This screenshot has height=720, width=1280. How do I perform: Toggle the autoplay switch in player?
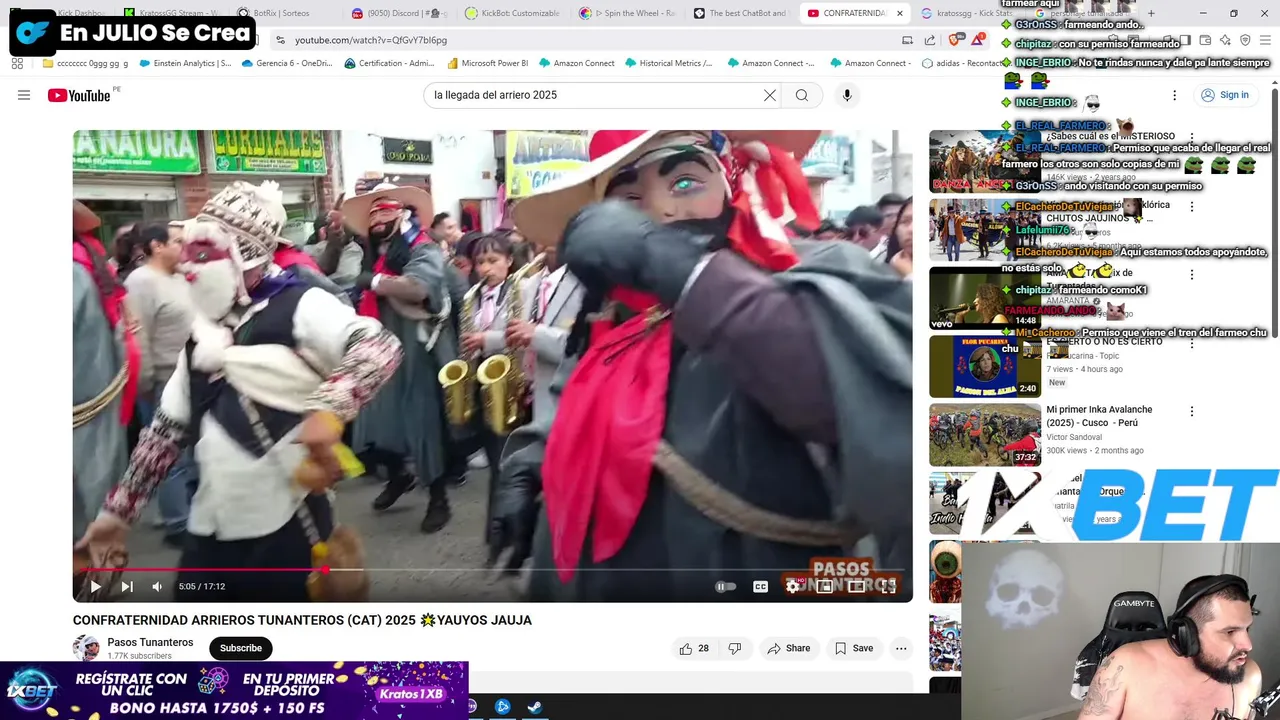(x=726, y=587)
